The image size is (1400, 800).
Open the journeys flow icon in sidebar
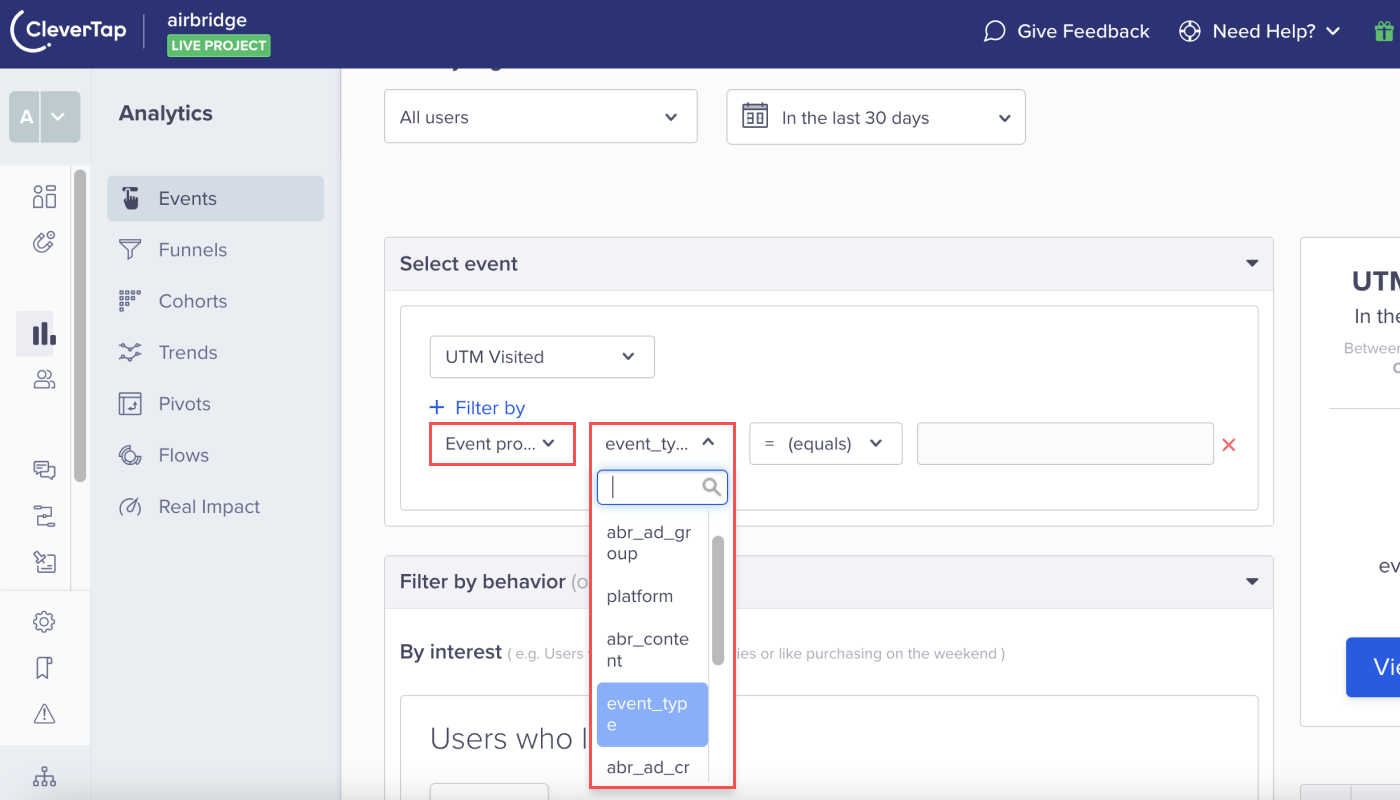click(x=44, y=516)
